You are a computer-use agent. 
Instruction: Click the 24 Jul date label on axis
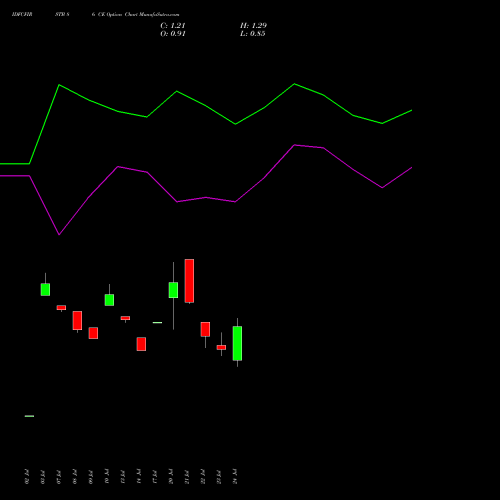point(235,476)
